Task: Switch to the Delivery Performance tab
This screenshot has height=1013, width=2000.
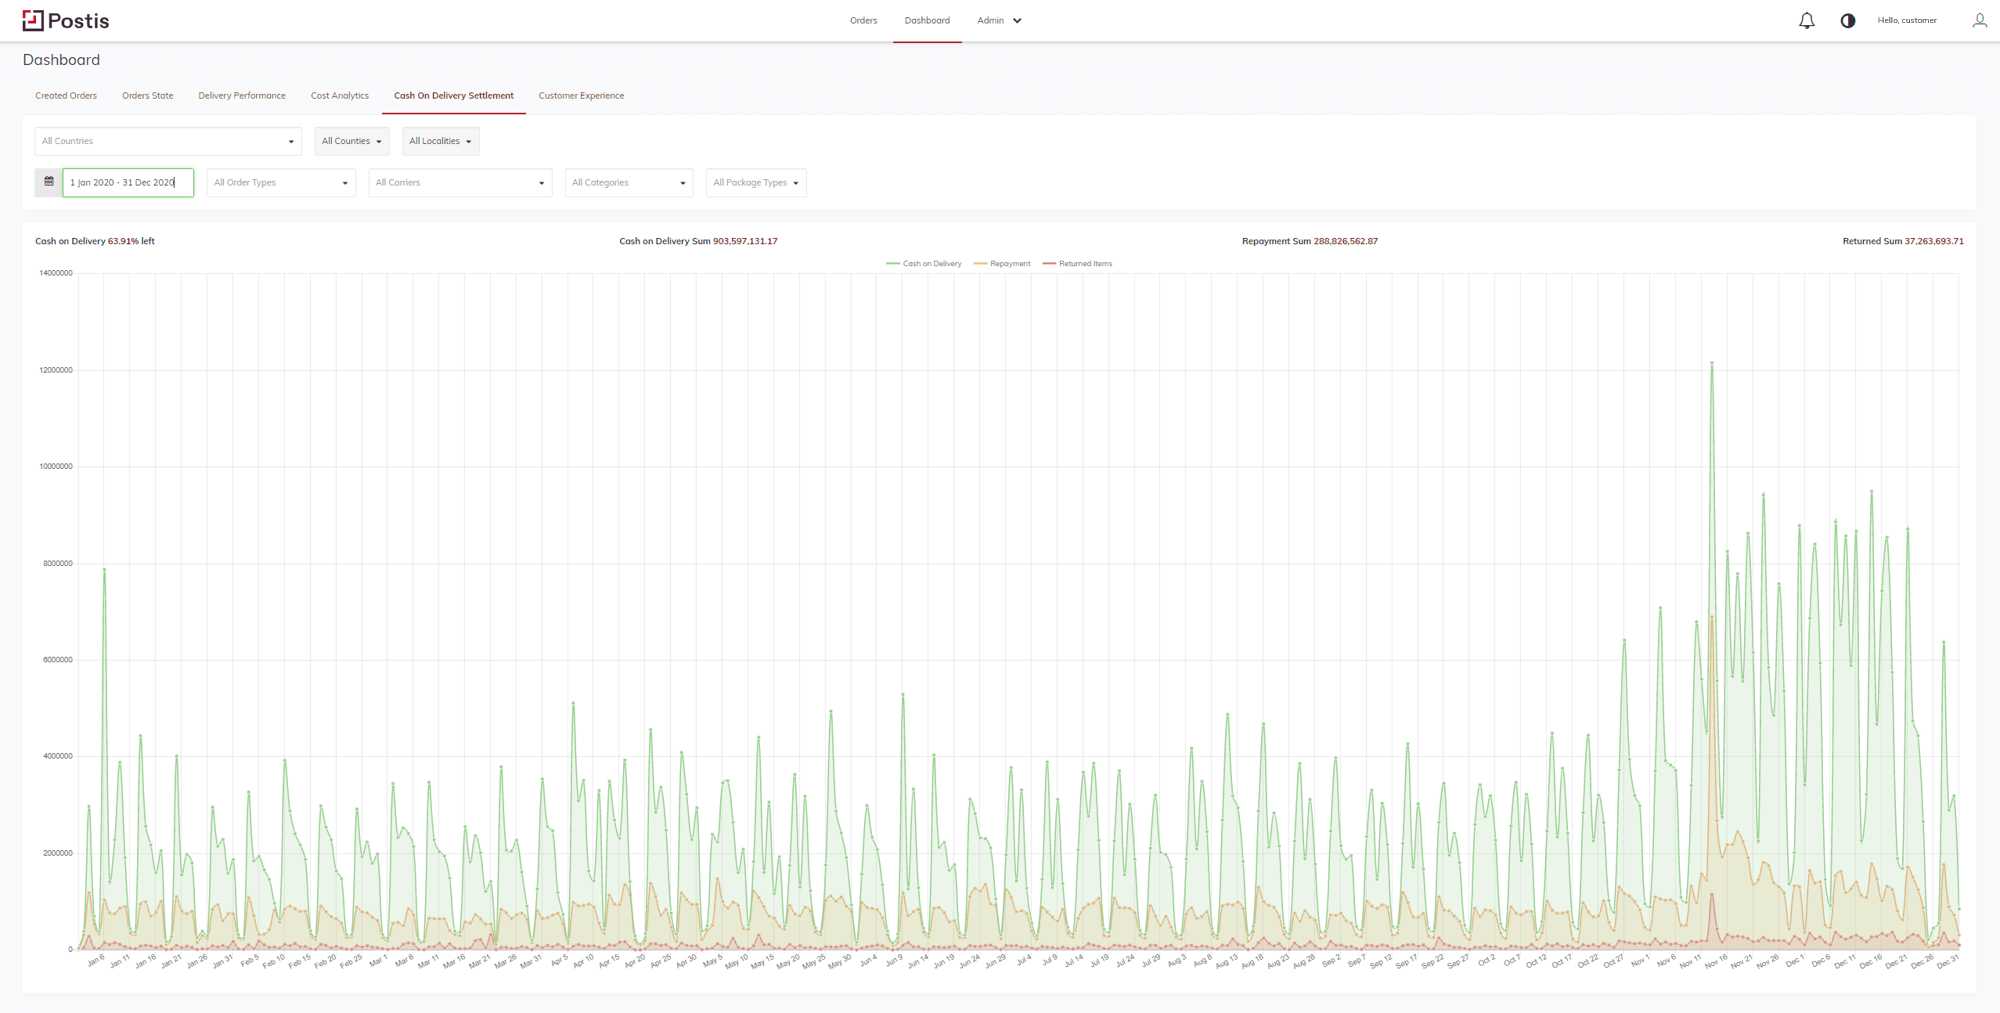Action: click(x=242, y=96)
